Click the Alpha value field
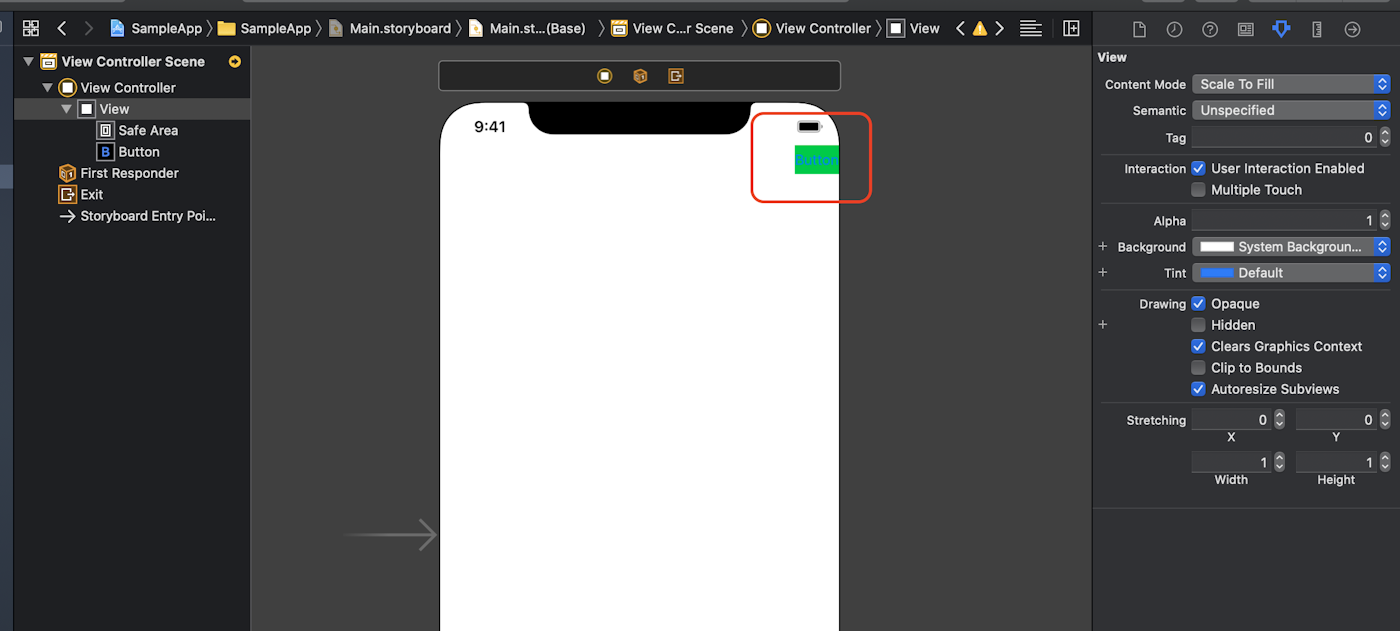This screenshot has height=631, width=1400. 1284,220
